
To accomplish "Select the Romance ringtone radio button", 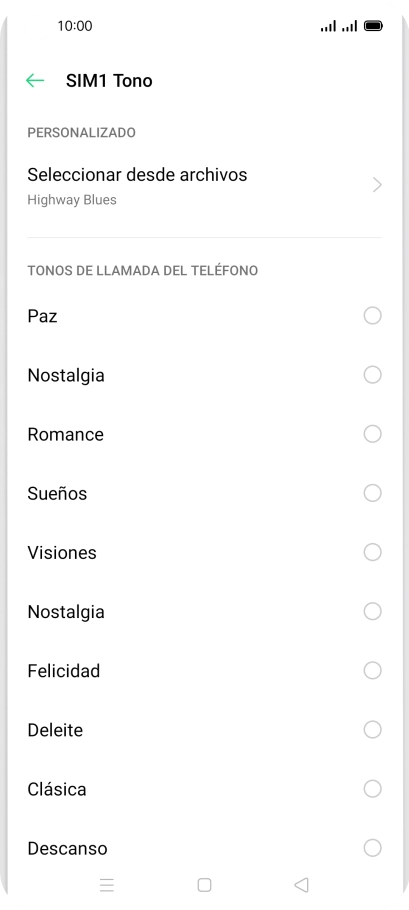I will [x=372, y=434].
